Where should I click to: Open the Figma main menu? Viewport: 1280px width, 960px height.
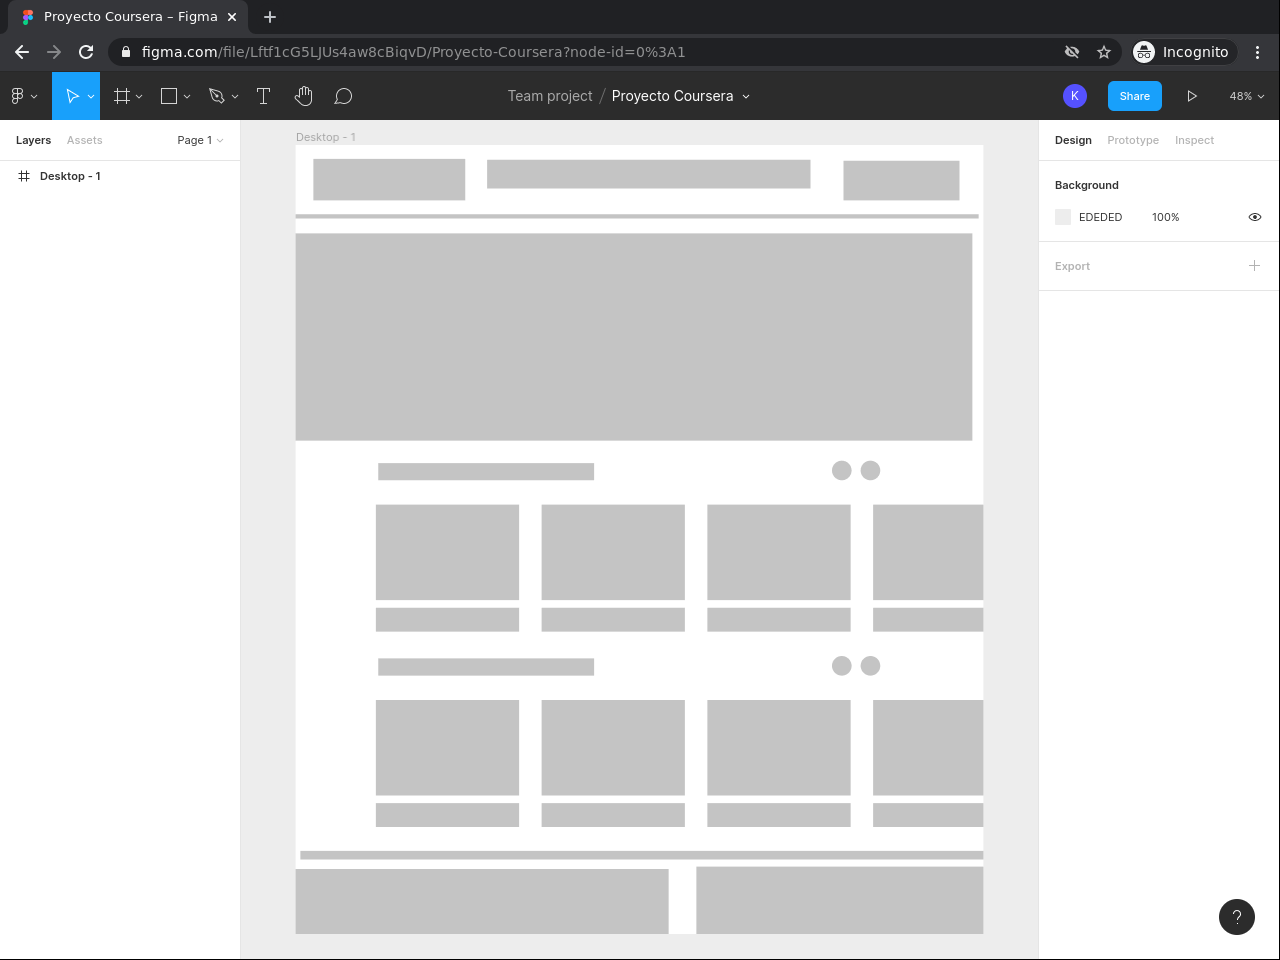point(23,96)
